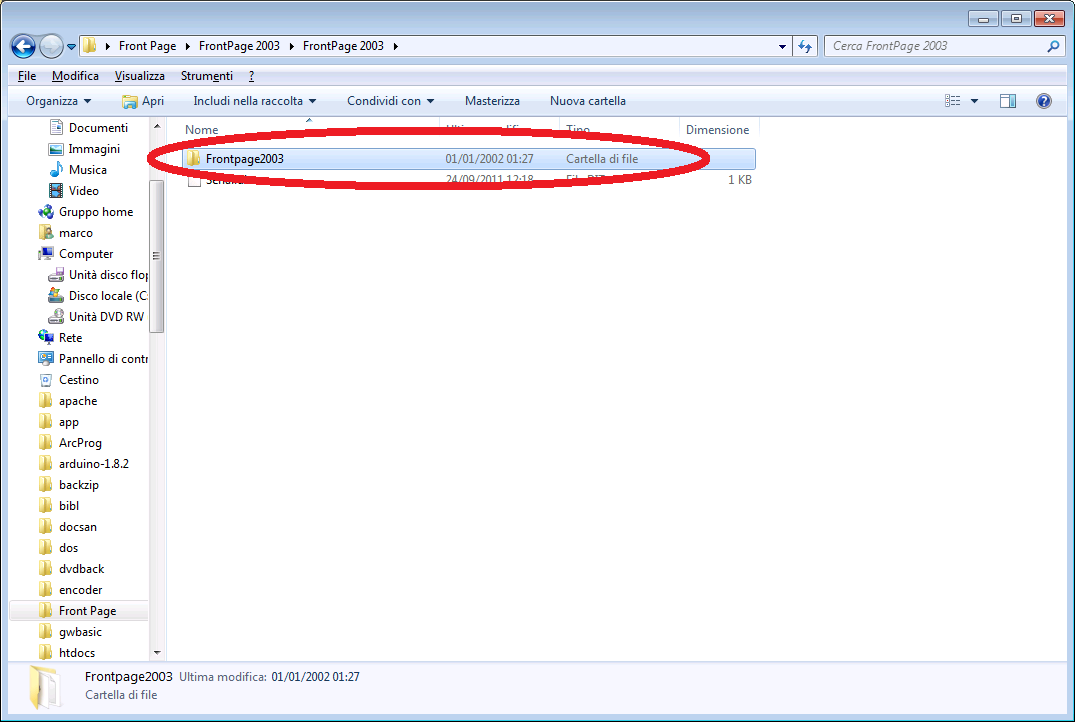Select the Musica library icon
The width and height of the screenshot is (1075, 722).
[57, 170]
